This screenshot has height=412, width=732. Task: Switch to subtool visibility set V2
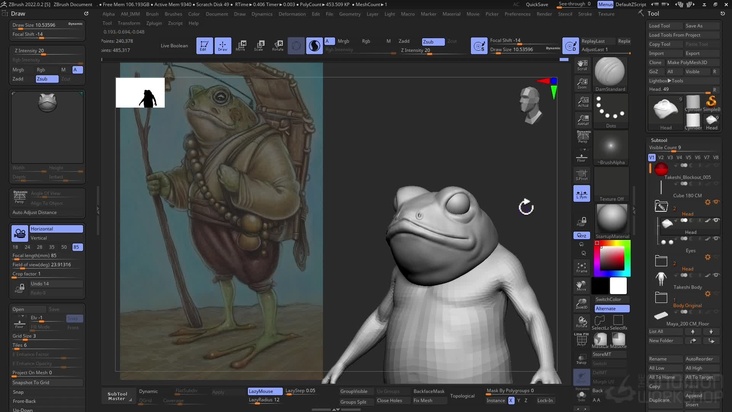coord(661,158)
